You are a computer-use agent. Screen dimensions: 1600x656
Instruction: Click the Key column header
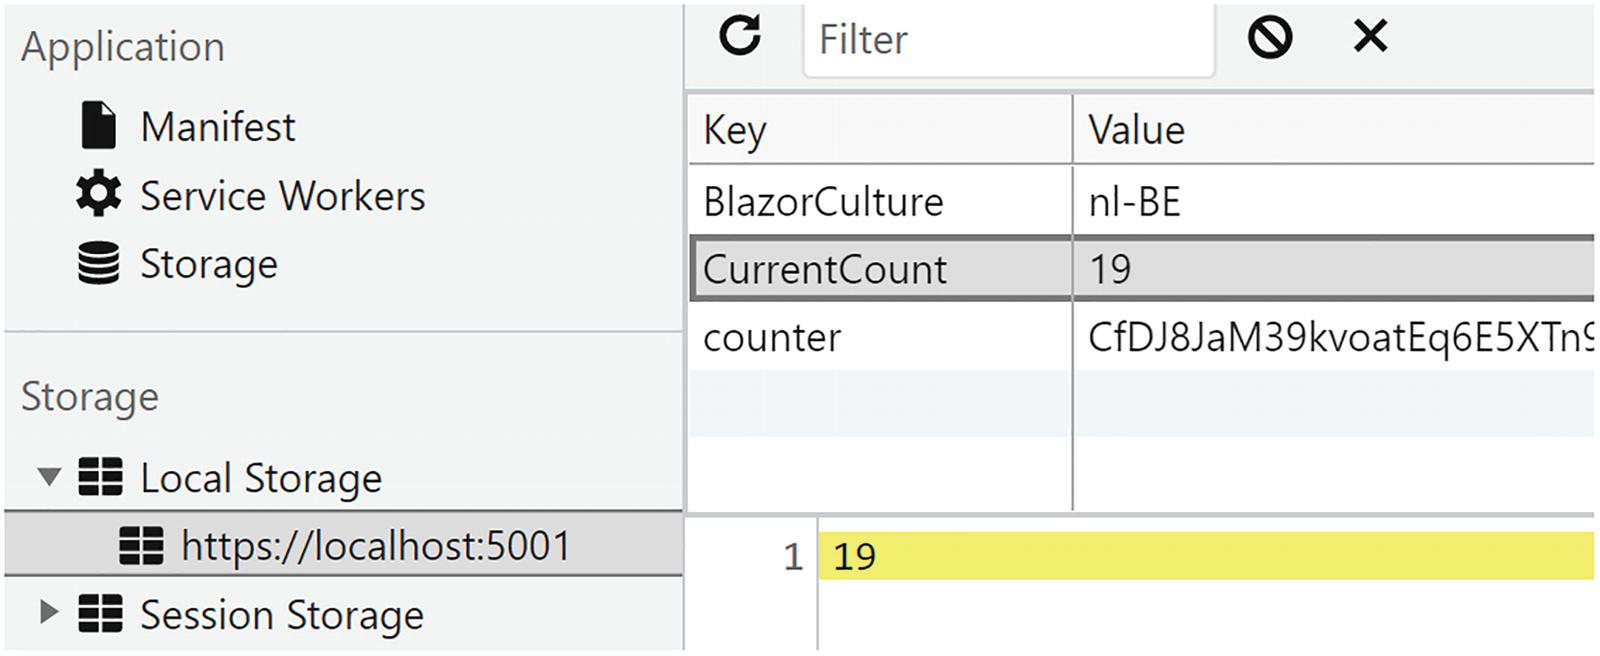coord(735,130)
